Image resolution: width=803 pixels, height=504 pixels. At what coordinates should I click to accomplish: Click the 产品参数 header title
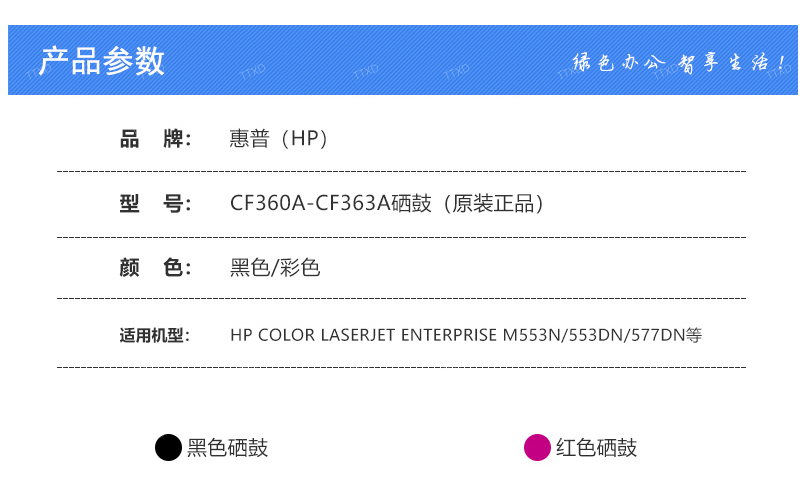tap(102, 61)
